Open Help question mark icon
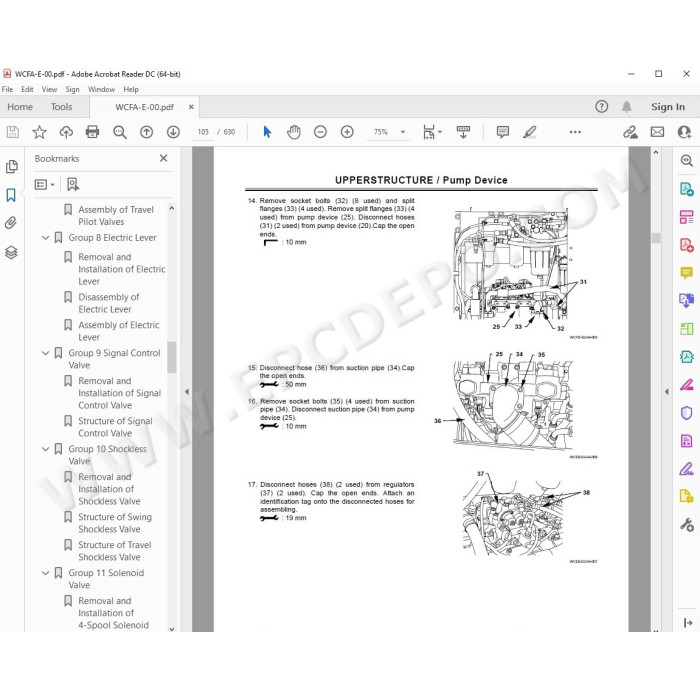 (601, 106)
